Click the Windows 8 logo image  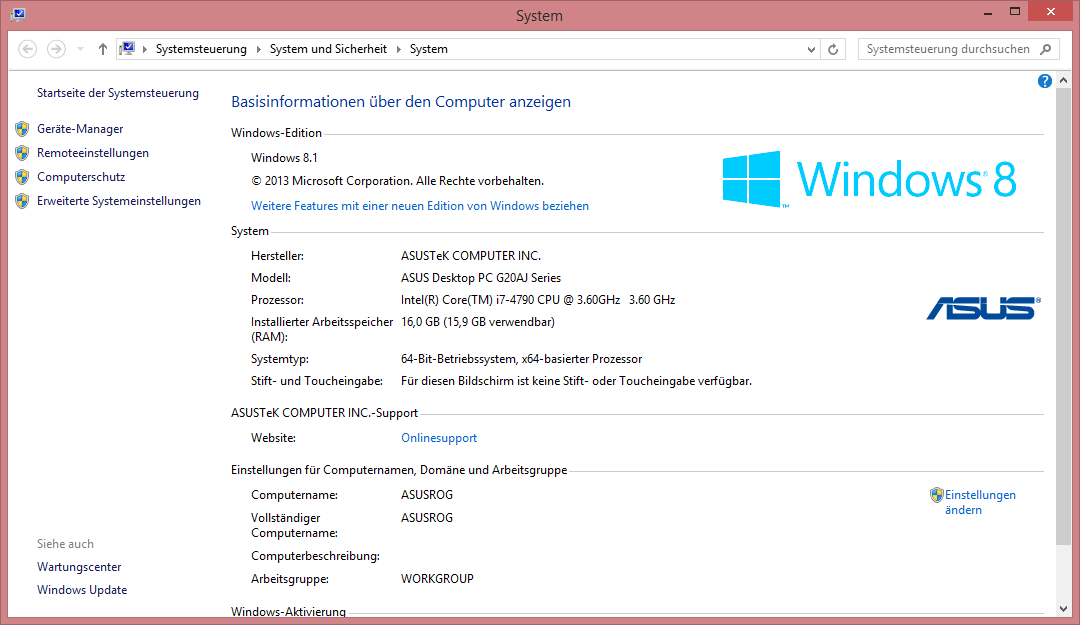[x=869, y=179]
